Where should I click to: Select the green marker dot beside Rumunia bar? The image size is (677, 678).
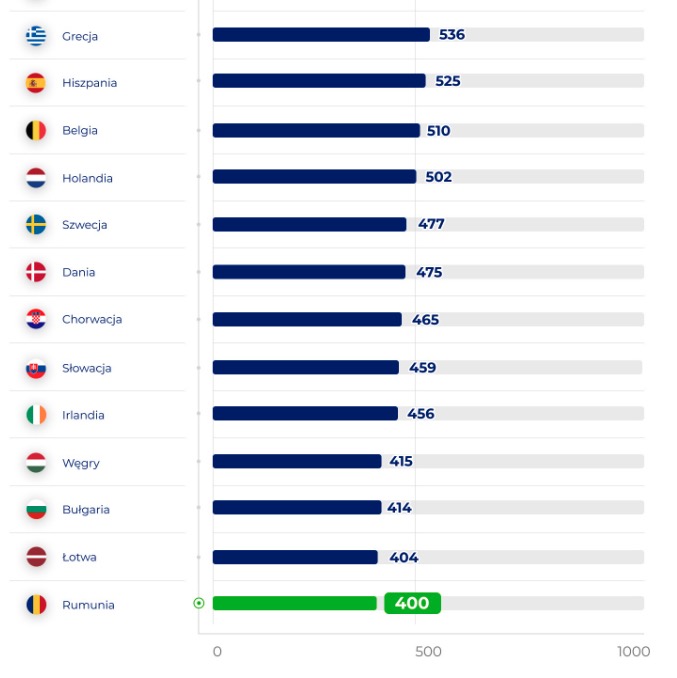point(199,603)
